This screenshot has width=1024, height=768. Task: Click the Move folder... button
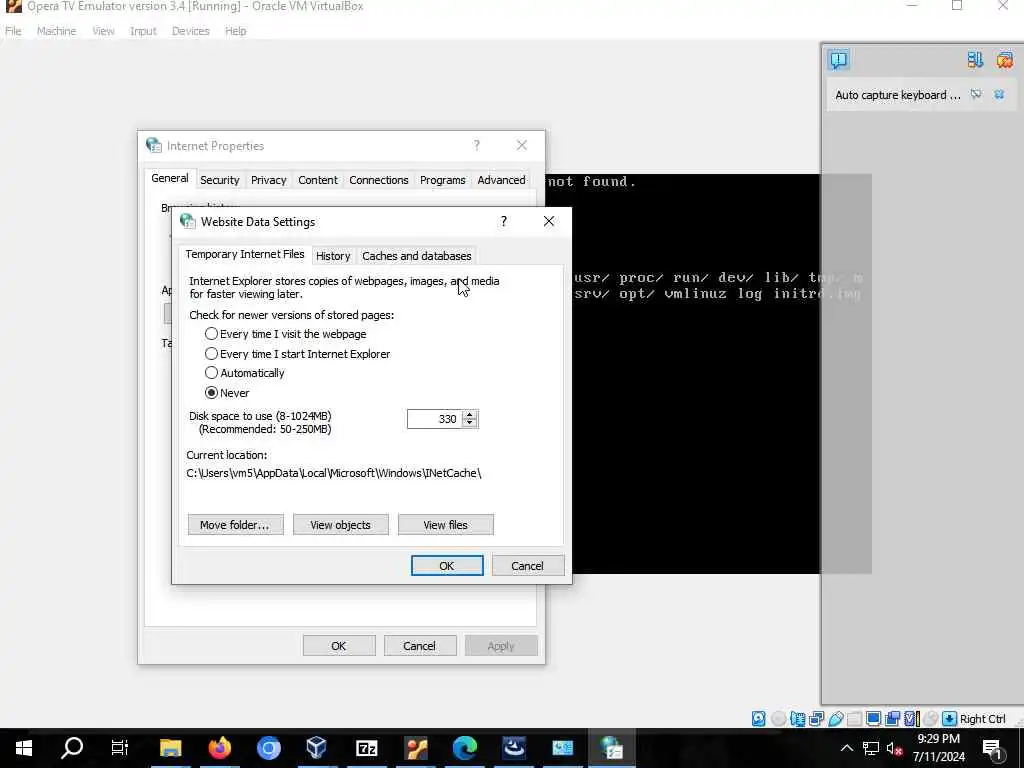pyautogui.click(x=236, y=524)
